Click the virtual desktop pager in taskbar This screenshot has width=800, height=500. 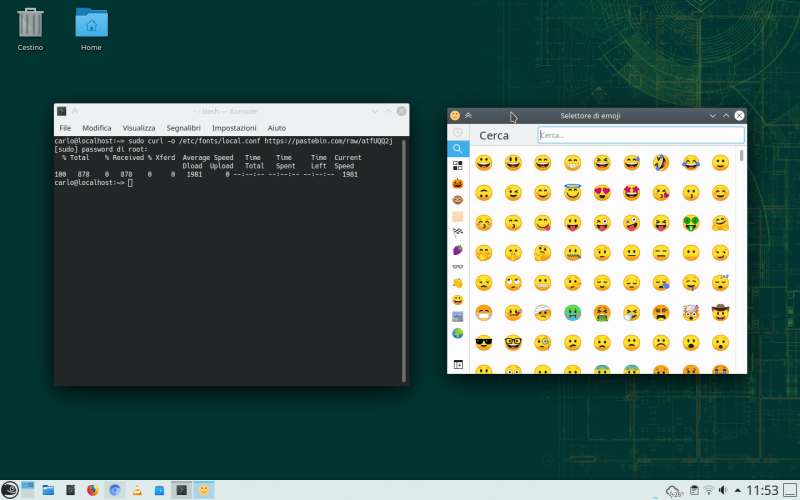pyautogui.click(x=28, y=490)
